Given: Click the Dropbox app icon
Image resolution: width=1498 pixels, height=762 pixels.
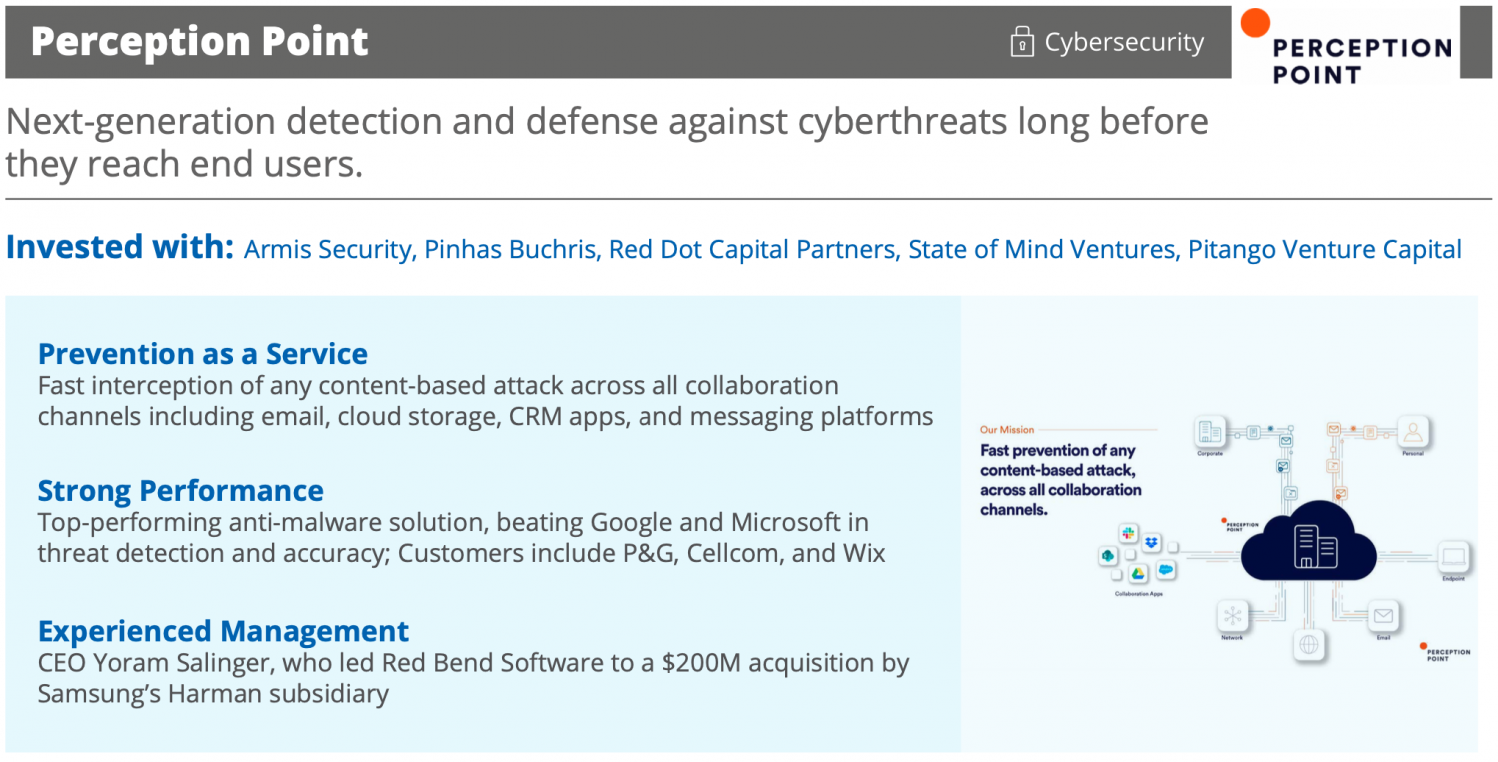Looking at the screenshot, I should pyautogui.click(x=1152, y=542).
